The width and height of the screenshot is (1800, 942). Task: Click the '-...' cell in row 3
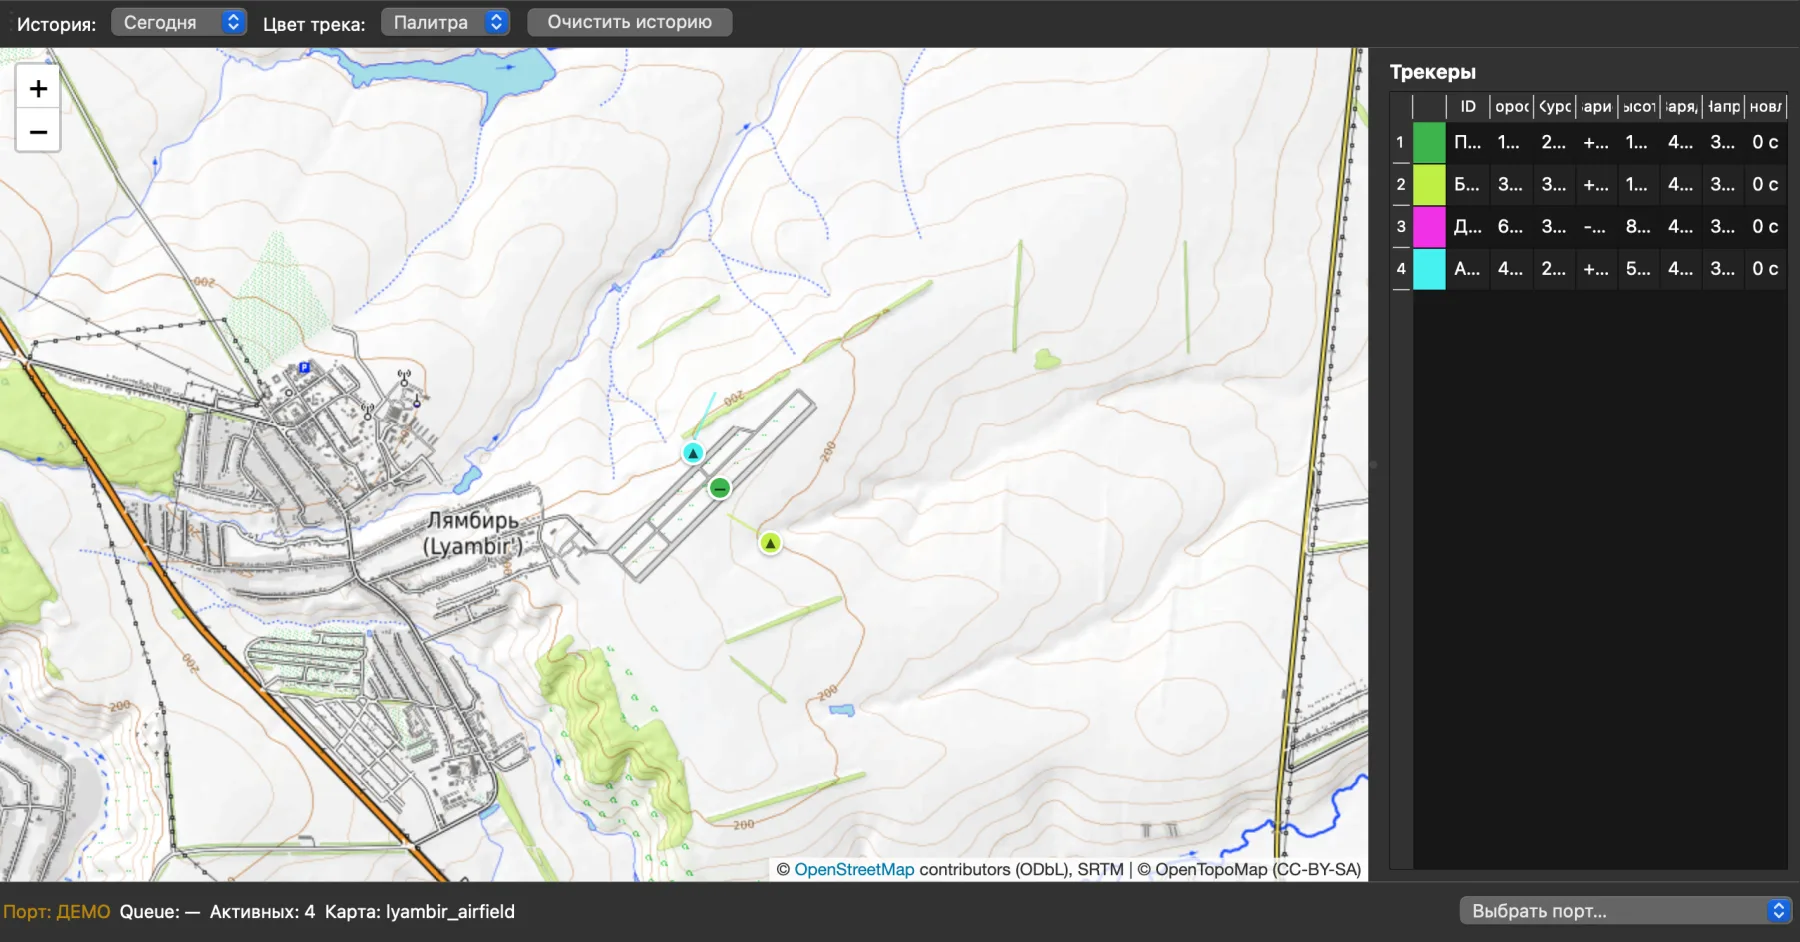click(1596, 226)
